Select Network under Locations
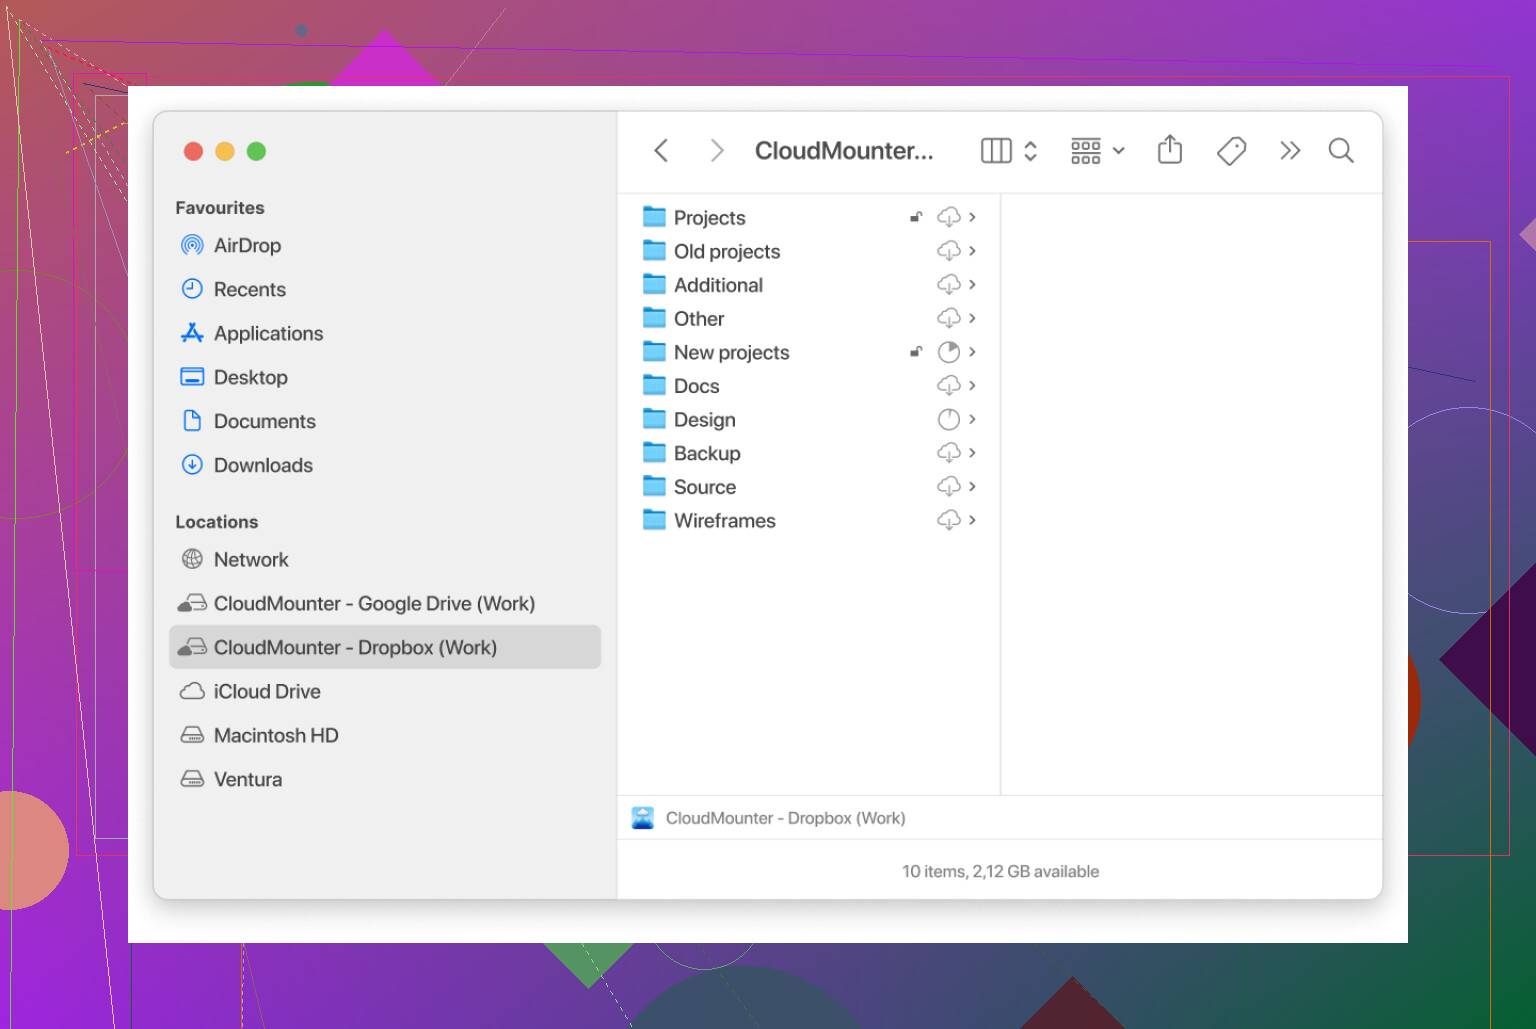Viewport: 1536px width, 1029px height. pos(385,559)
